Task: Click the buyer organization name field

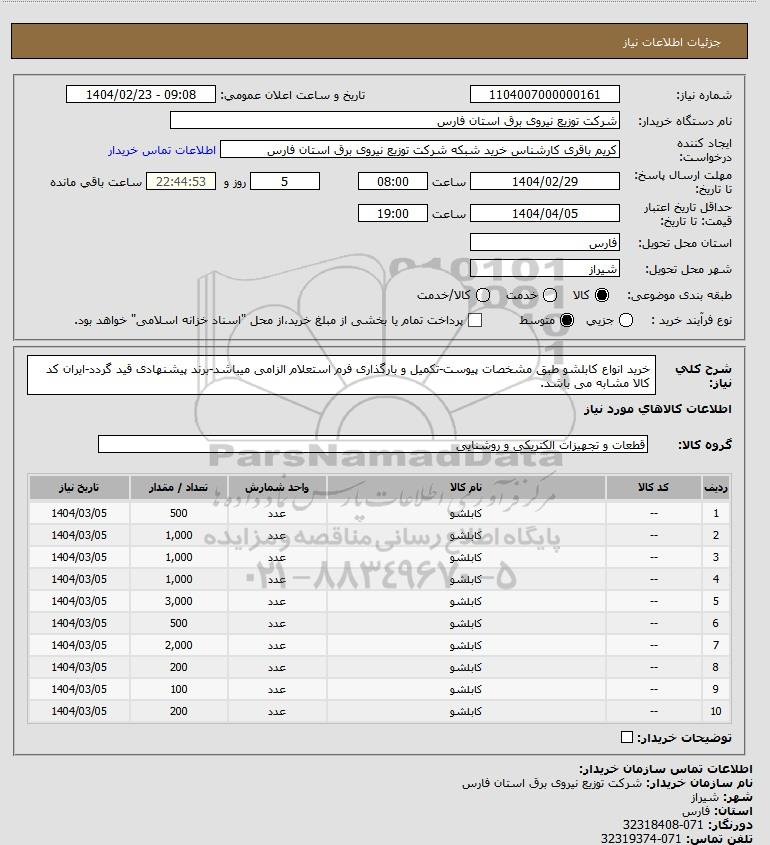Action: 394,120
